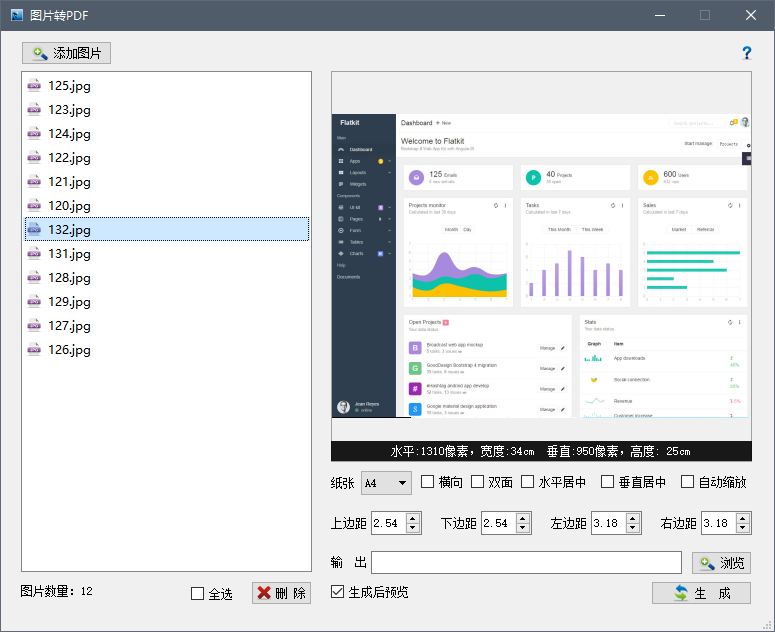Enable the 横向 landscape checkbox
The width and height of the screenshot is (775, 632).
point(427,482)
